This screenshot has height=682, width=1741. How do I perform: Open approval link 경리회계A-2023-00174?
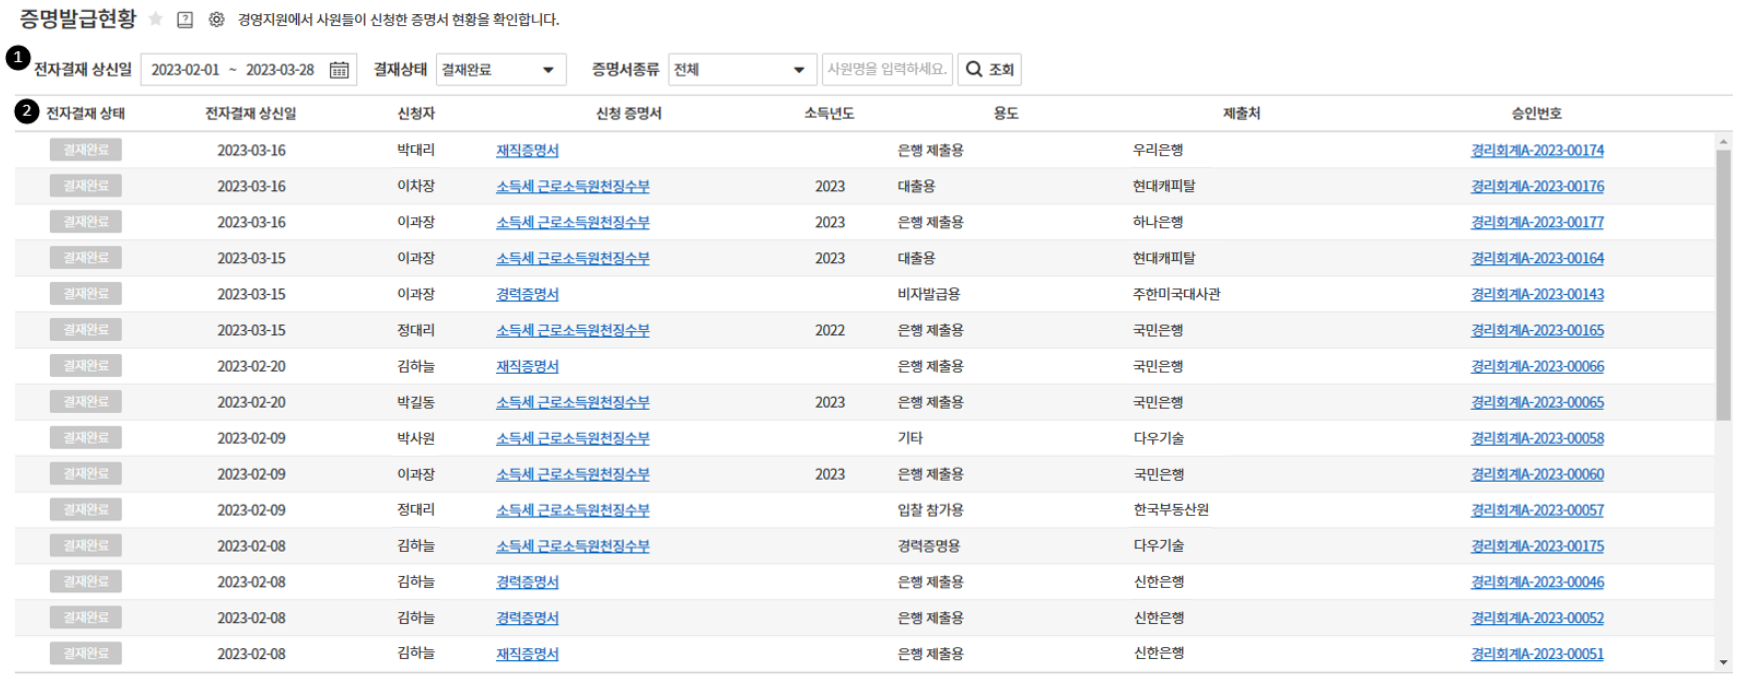(1536, 150)
